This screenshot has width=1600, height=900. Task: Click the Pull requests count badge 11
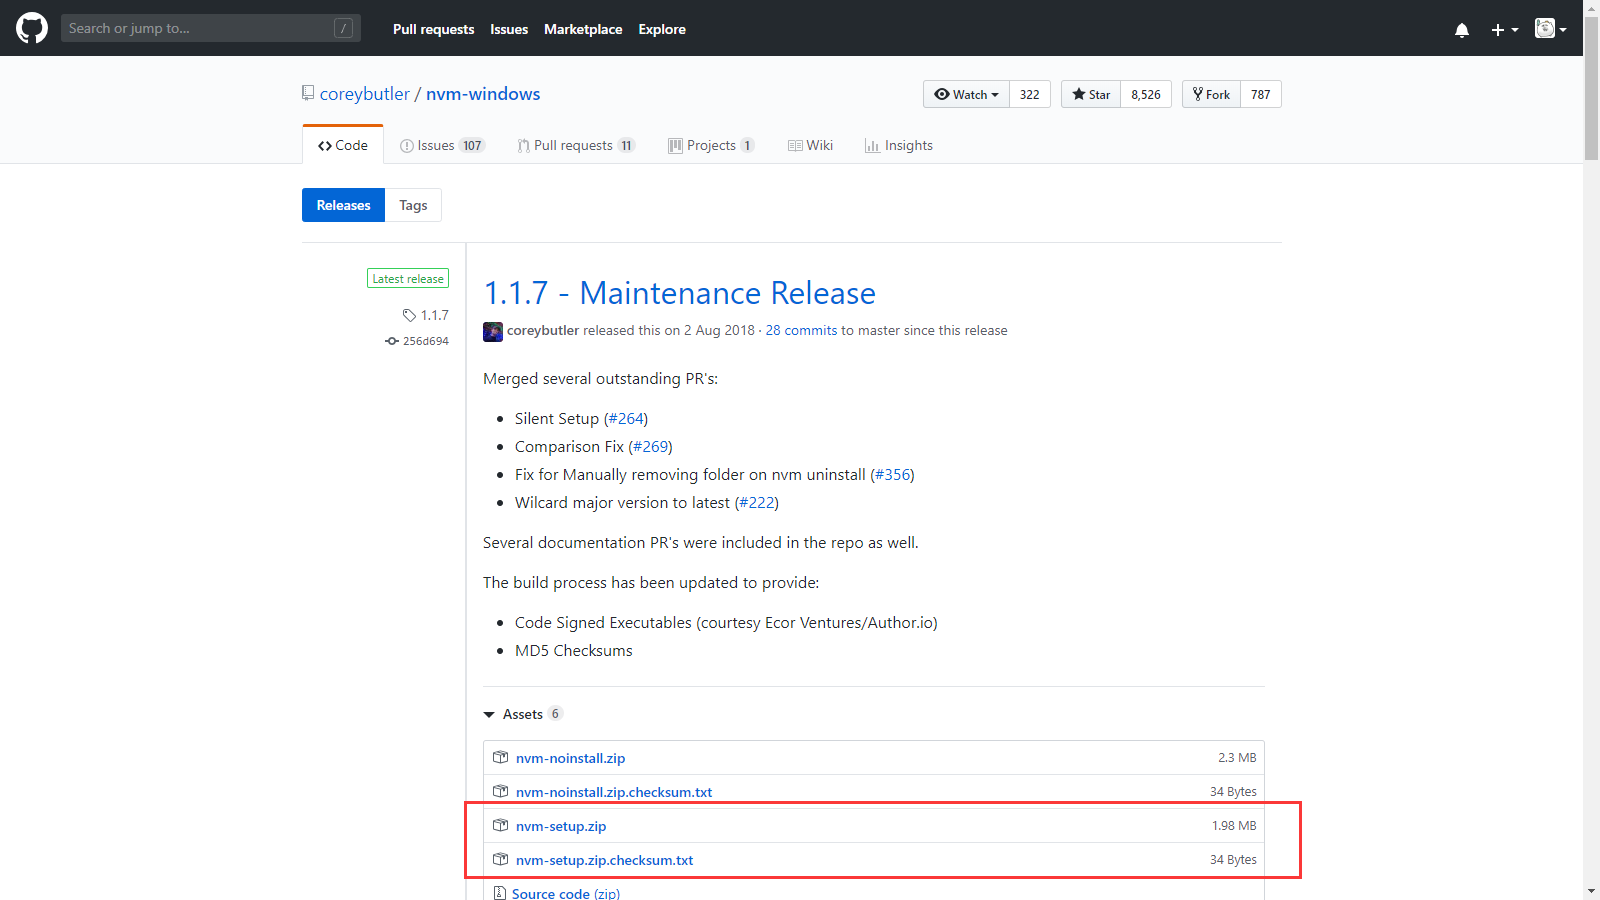click(627, 145)
